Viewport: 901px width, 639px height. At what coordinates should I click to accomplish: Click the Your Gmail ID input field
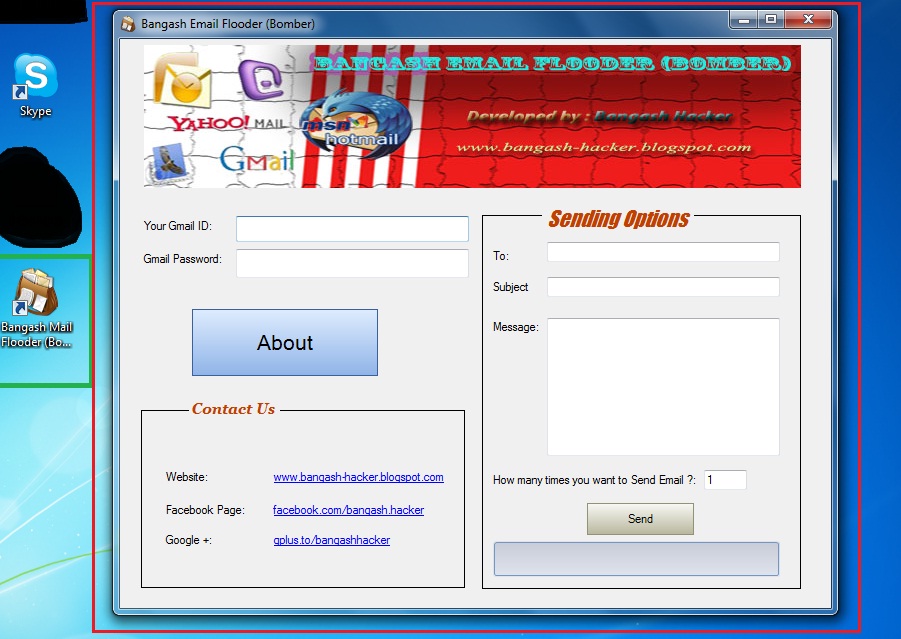[x=351, y=228]
